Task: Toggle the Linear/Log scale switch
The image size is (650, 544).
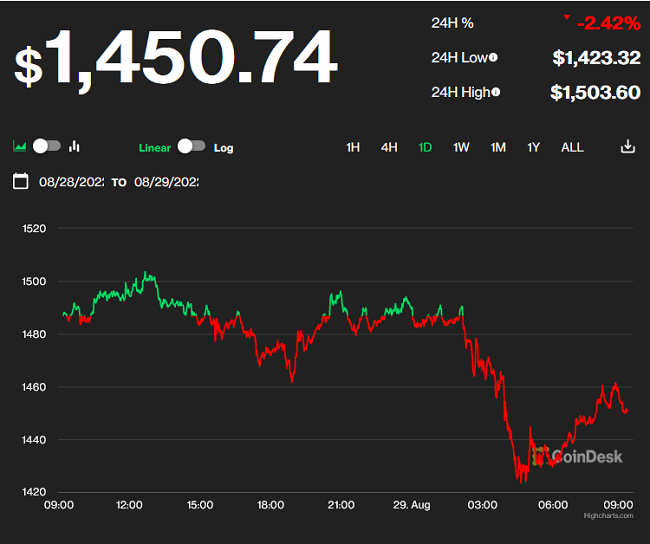Action: pos(192,146)
